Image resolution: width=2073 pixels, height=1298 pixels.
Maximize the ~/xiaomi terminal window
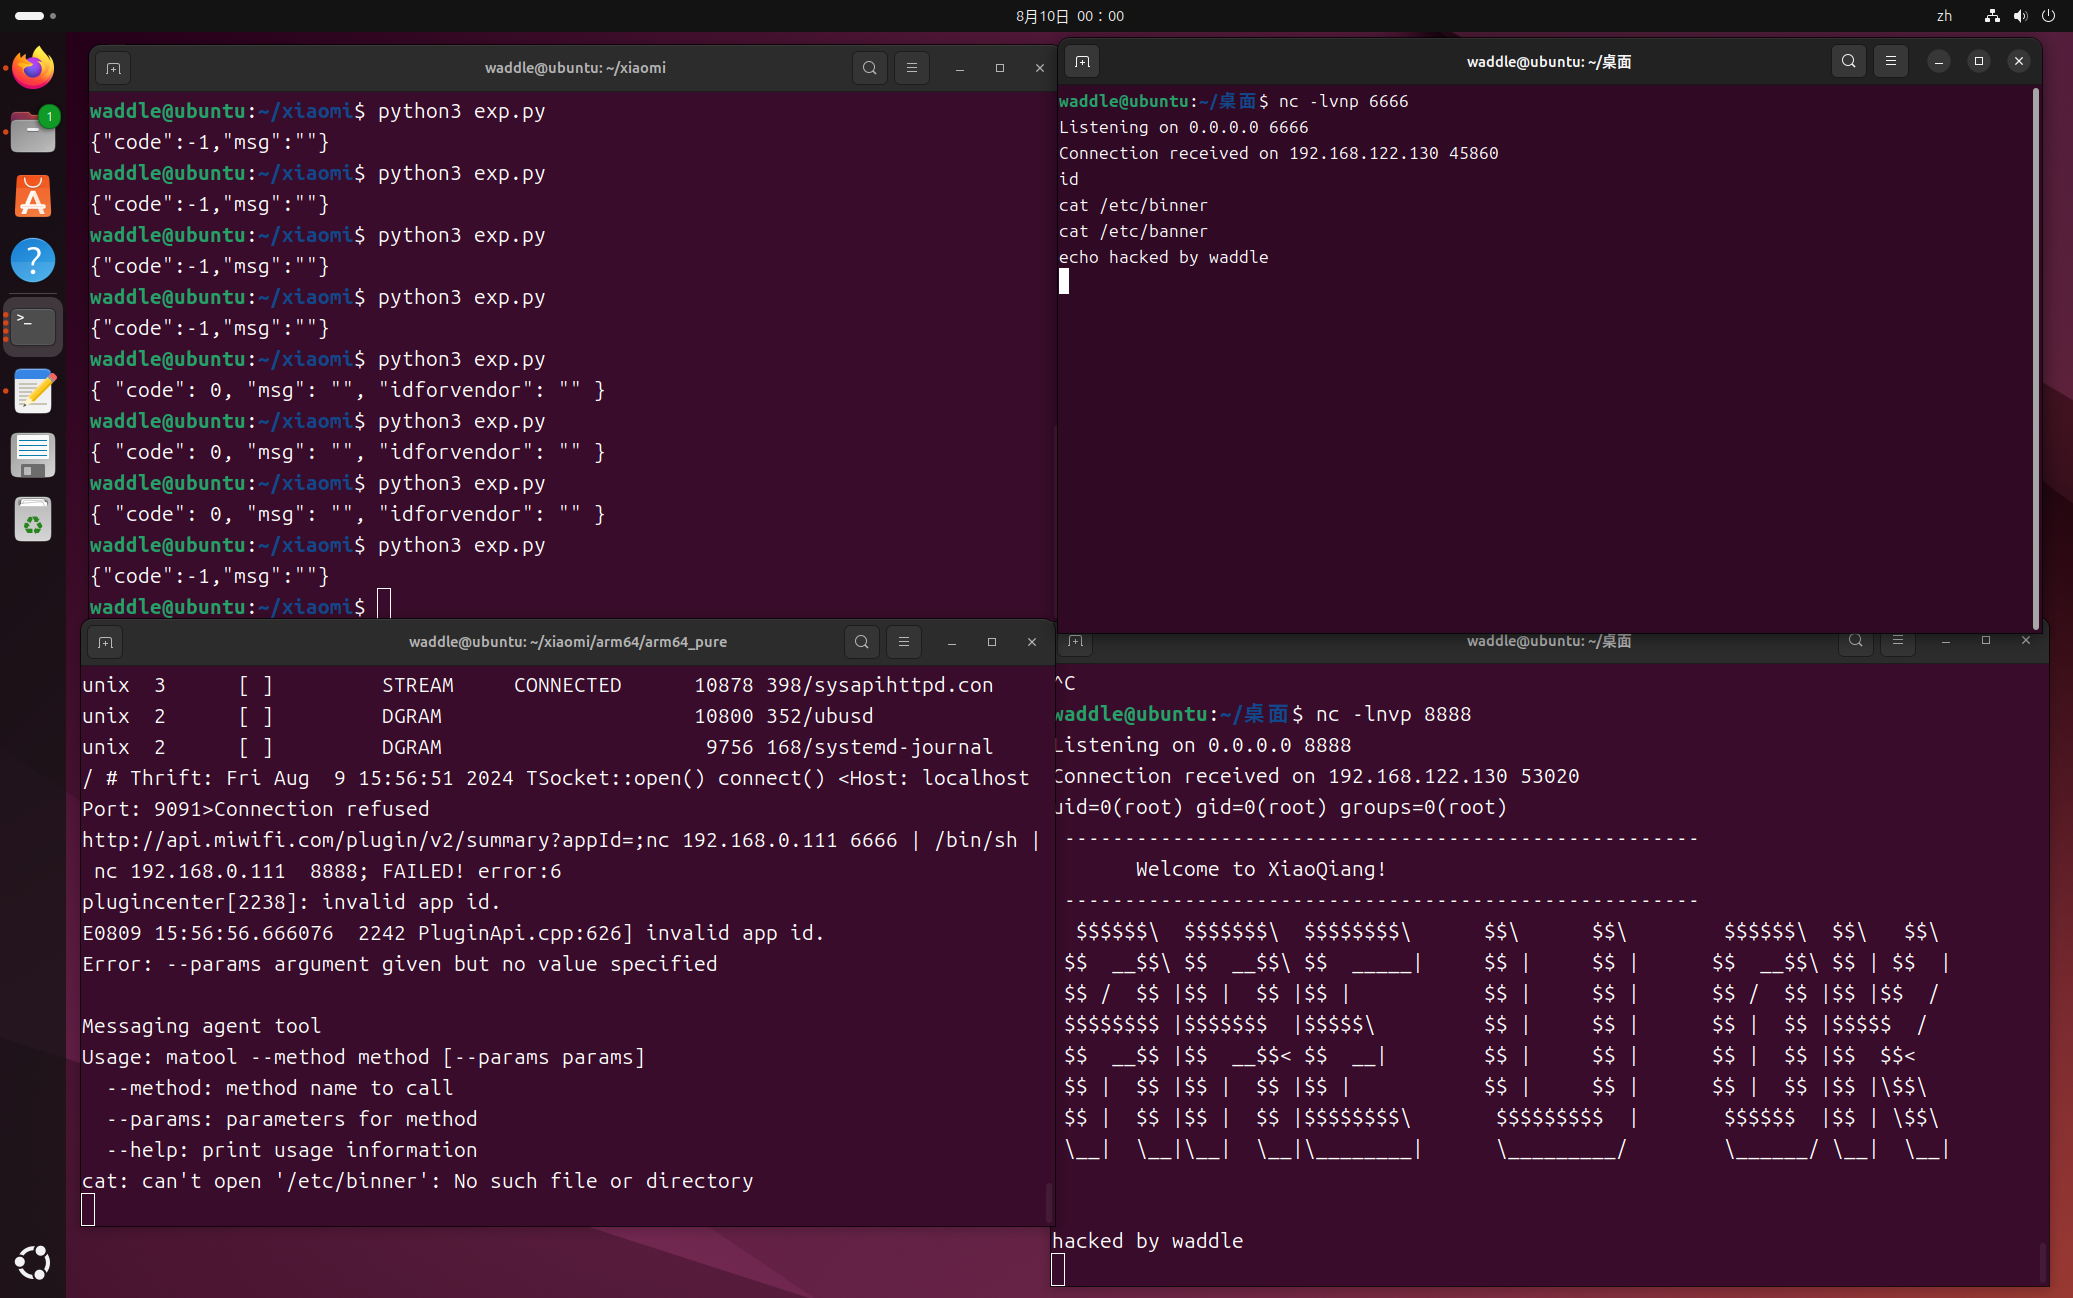click(x=1000, y=68)
